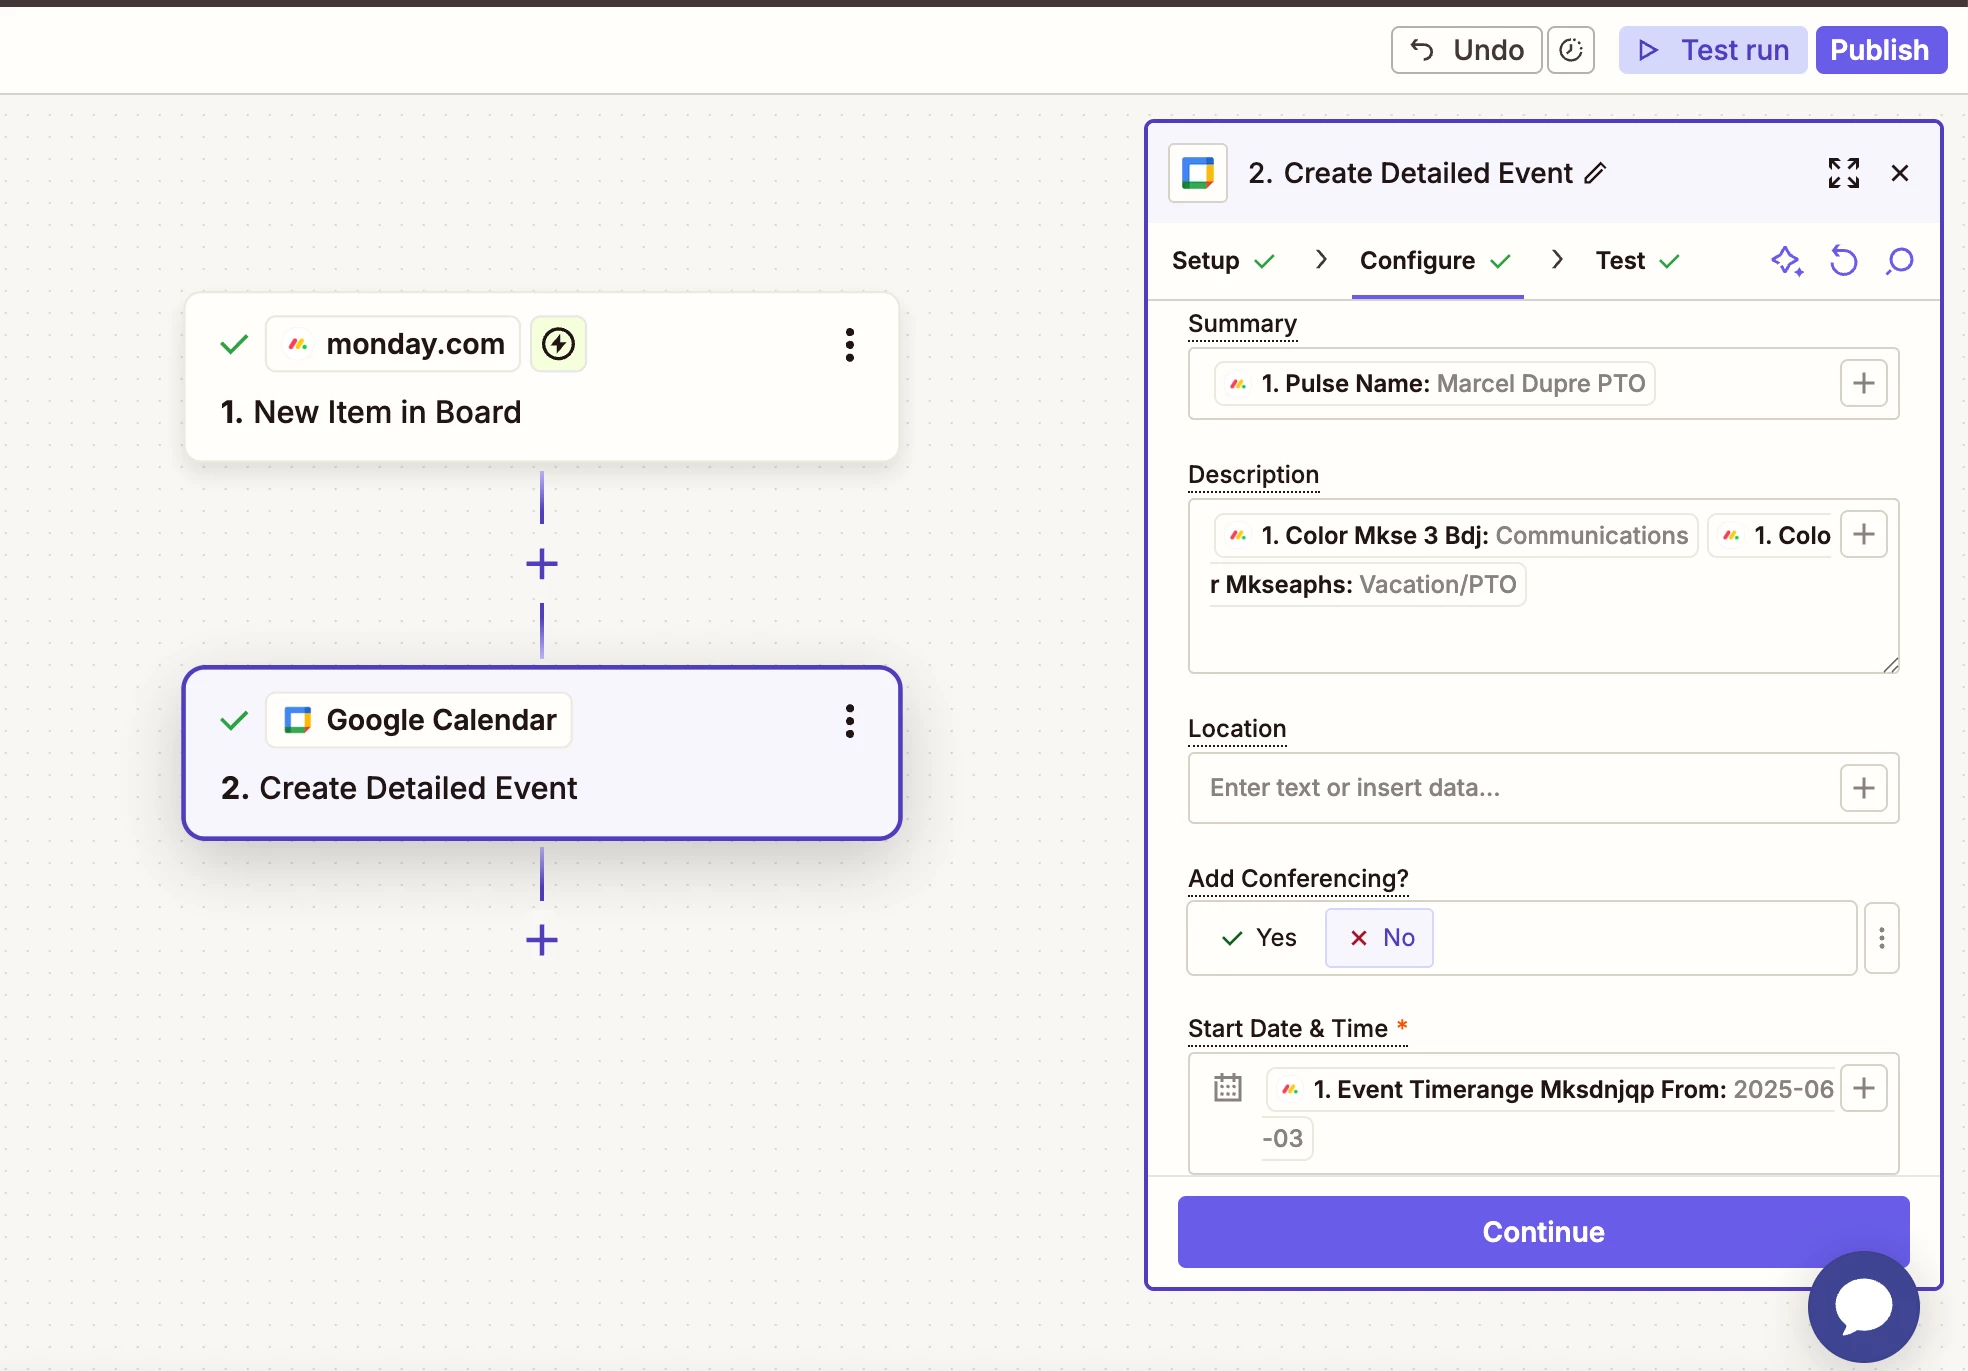Switch to the Configure tab
Viewport: 1968px width, 1371px height.
1437,261
